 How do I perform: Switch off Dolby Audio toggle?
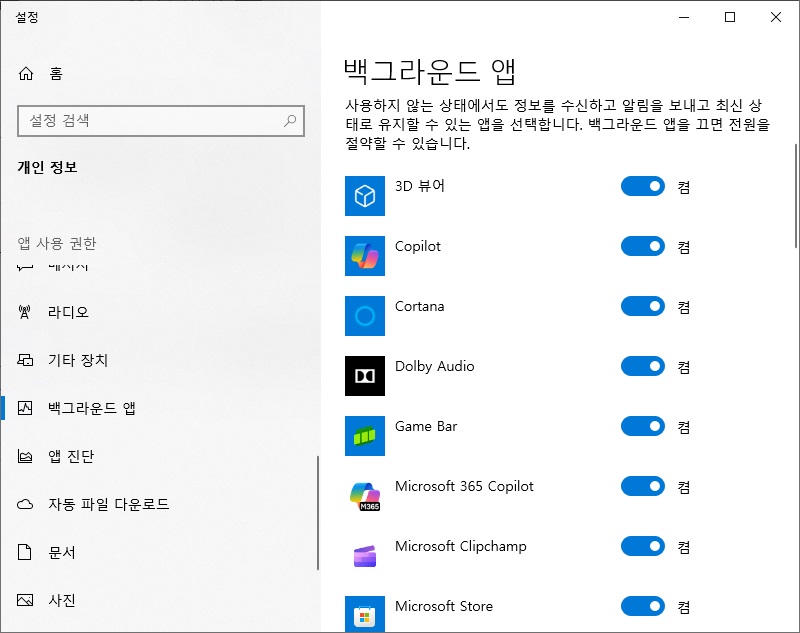(x=643, y=366)
